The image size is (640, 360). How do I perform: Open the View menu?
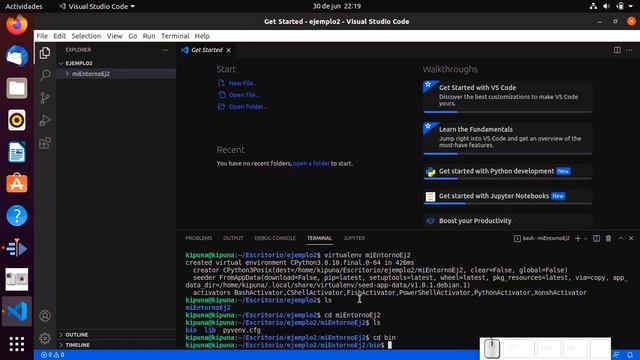coord(115,36)
